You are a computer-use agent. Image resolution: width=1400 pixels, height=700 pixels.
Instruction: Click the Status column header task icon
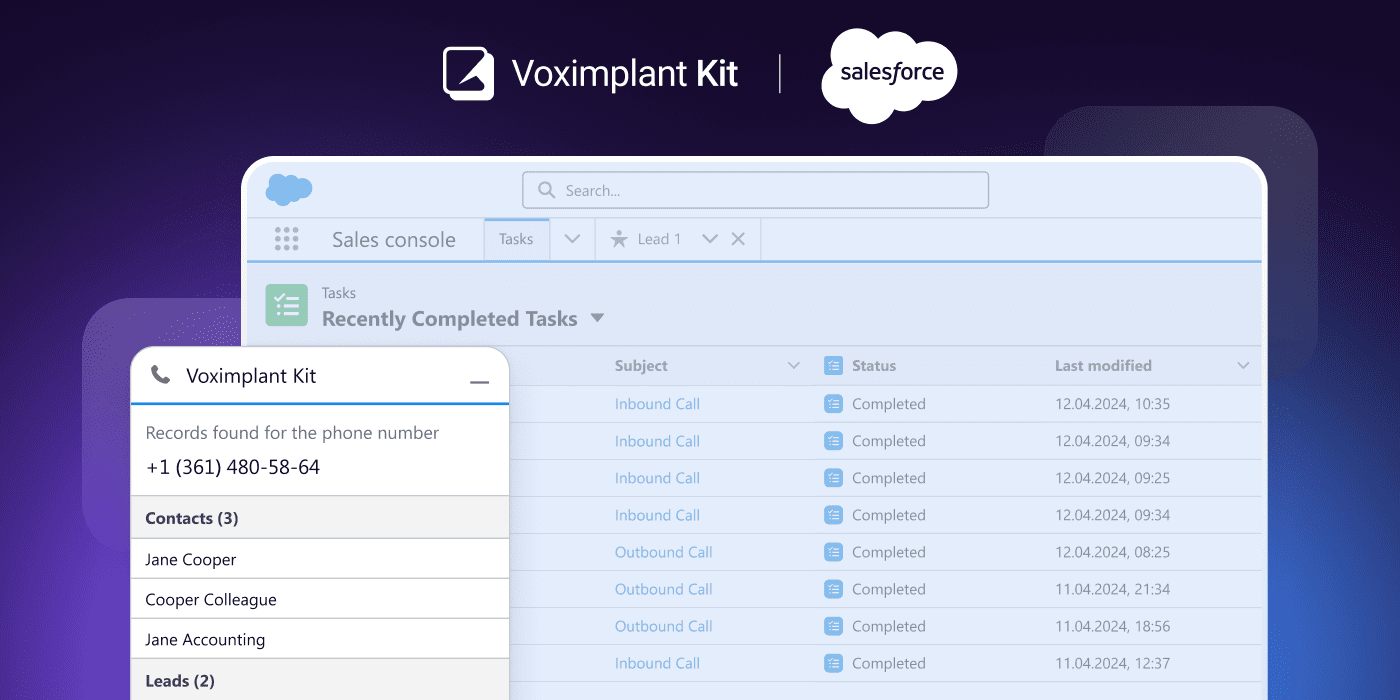click(x=833, y=366)
